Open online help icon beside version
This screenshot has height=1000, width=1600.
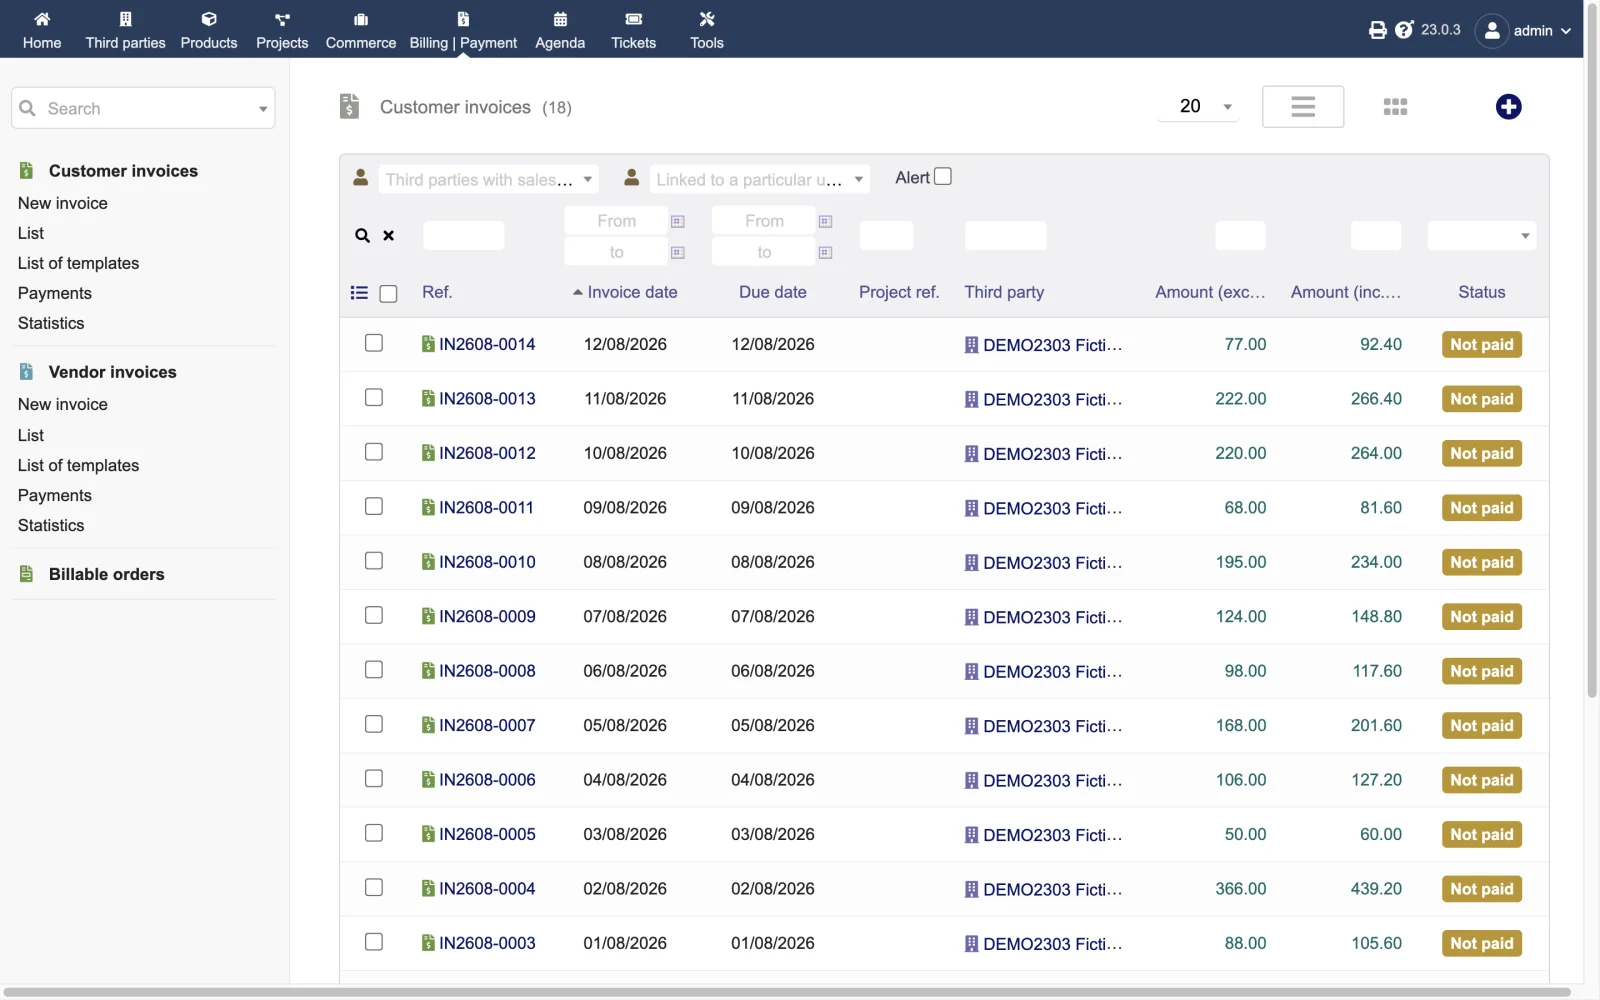coord(1404,30)
